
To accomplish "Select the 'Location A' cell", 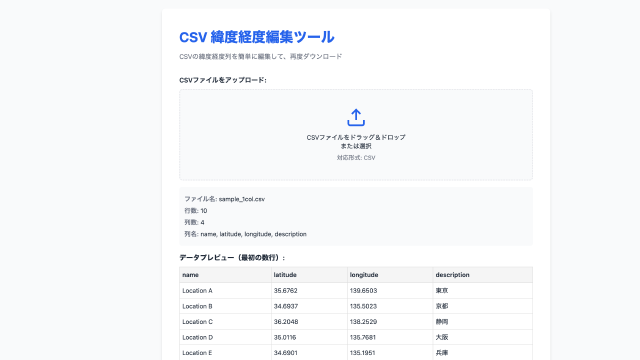I will [x=225, y=291].
